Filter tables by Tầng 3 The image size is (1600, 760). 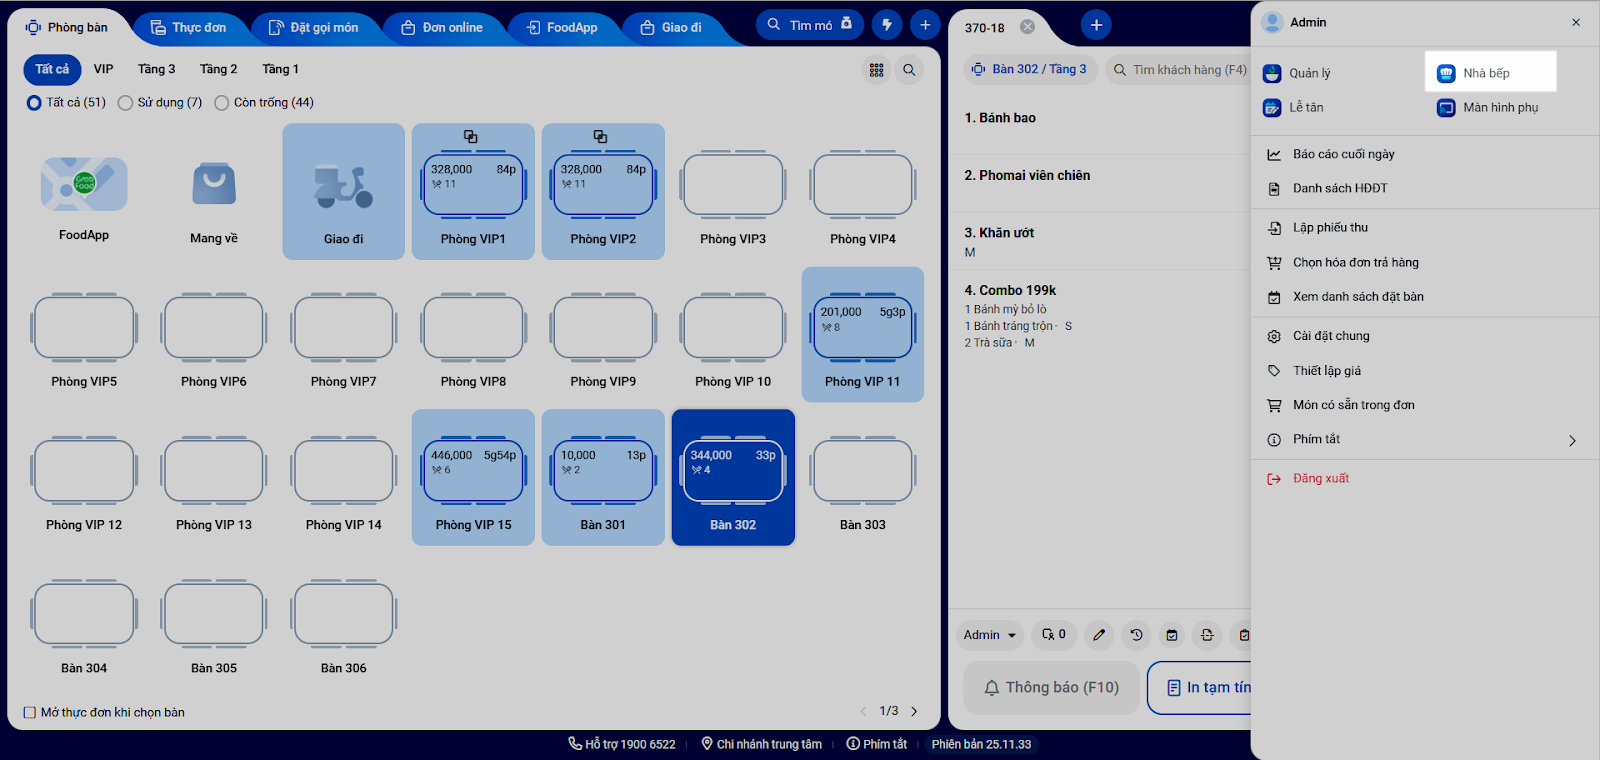coord(157,69)
